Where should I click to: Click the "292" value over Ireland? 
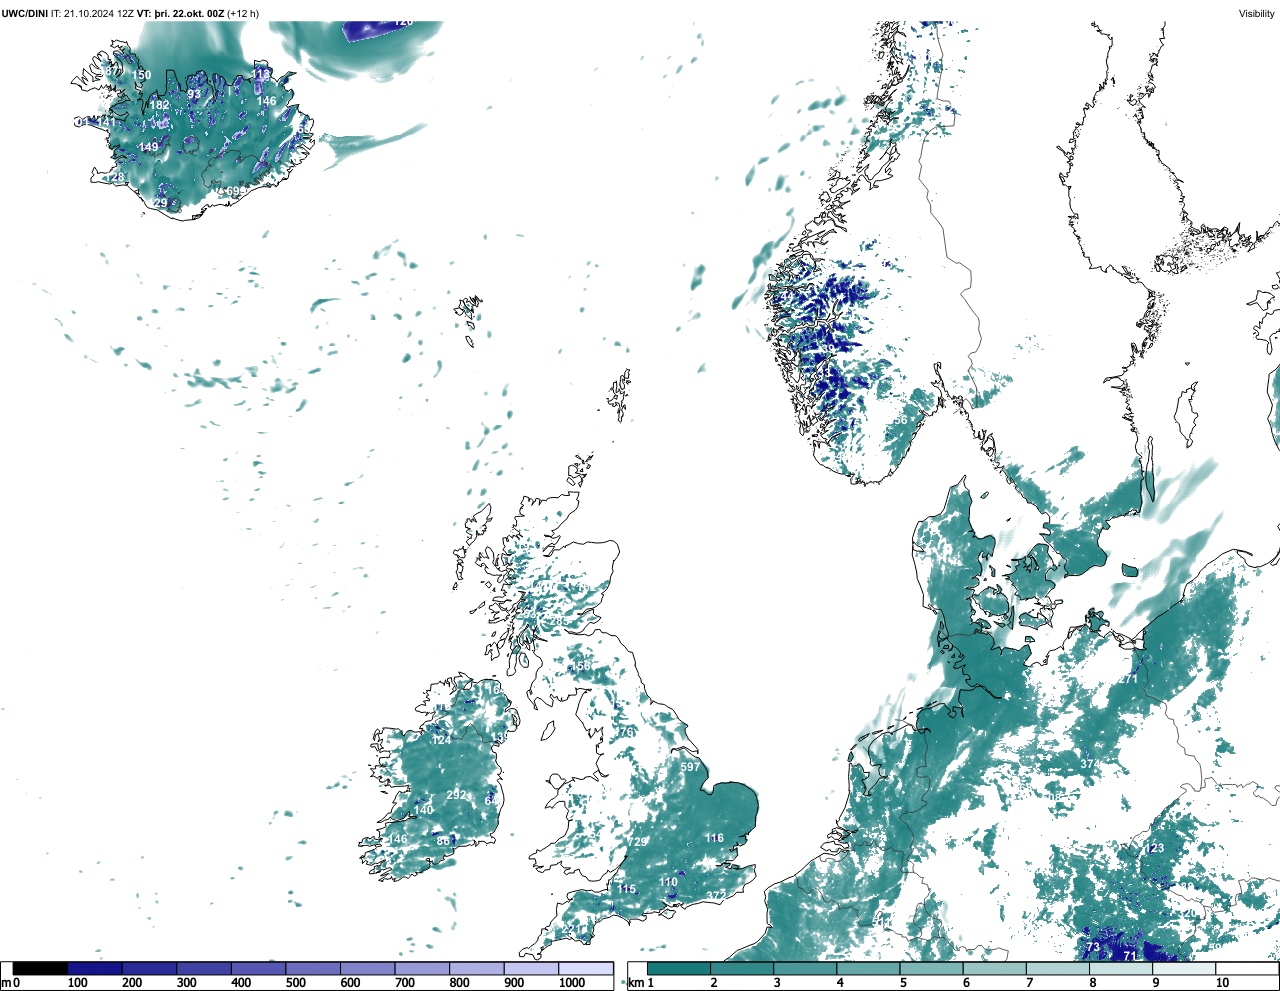tap(456, 795)
